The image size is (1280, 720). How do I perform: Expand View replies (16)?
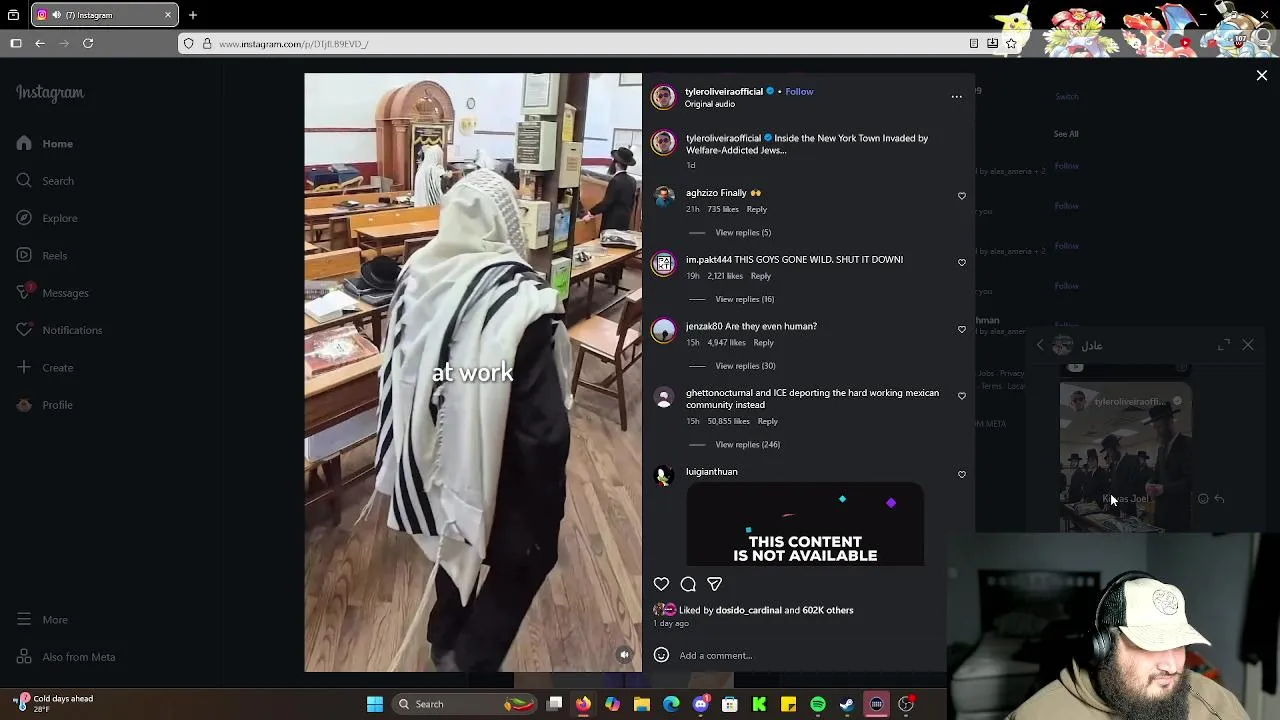745,299
